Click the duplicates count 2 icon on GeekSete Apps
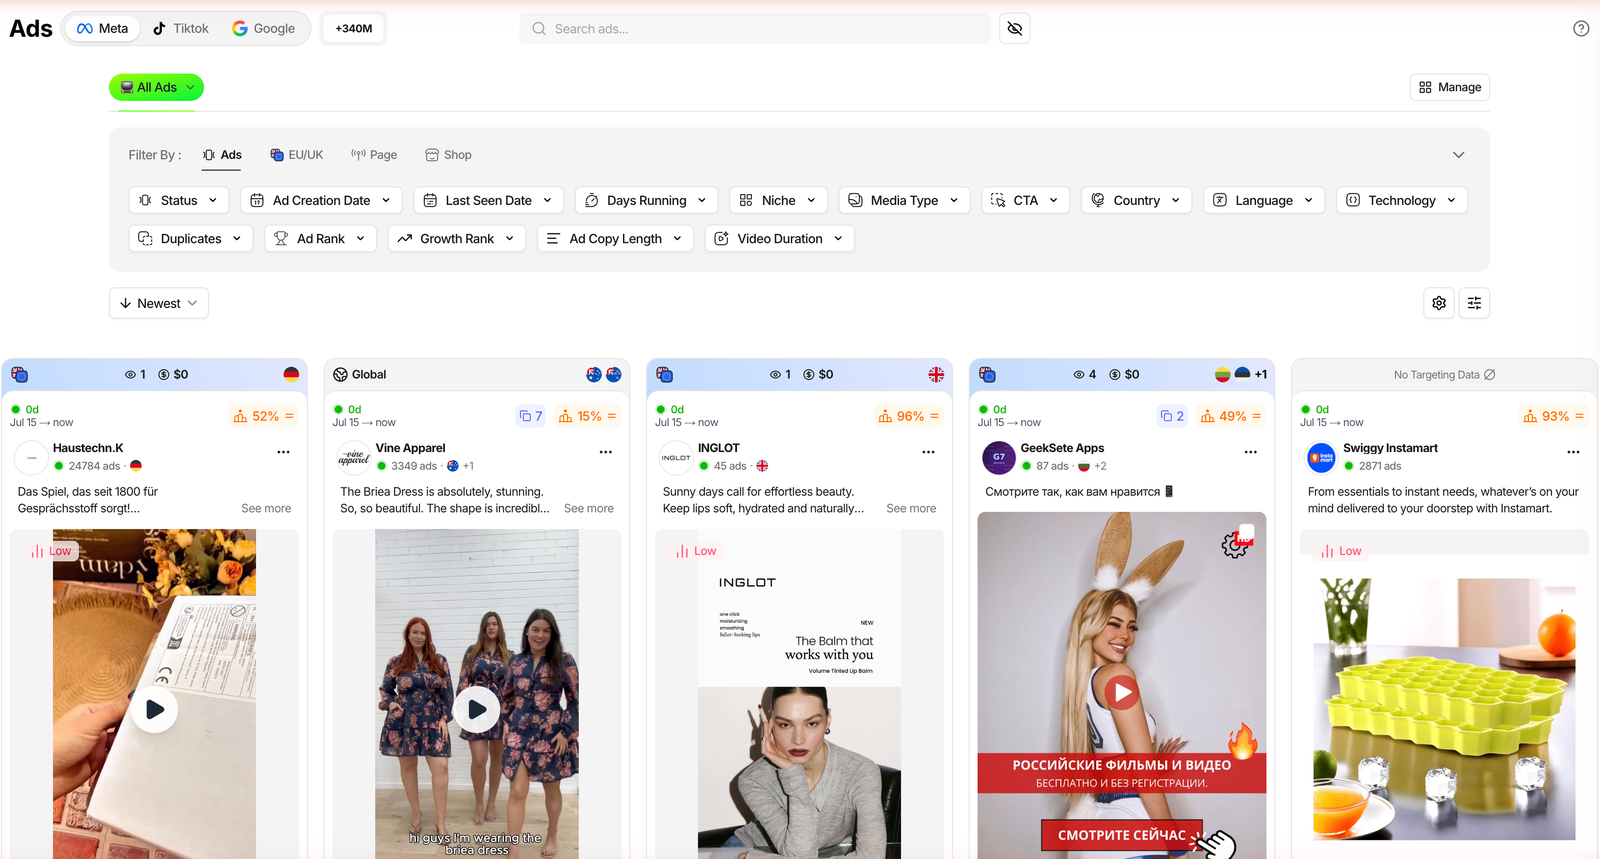The image size is (1600, 859). pos(1172,416)
